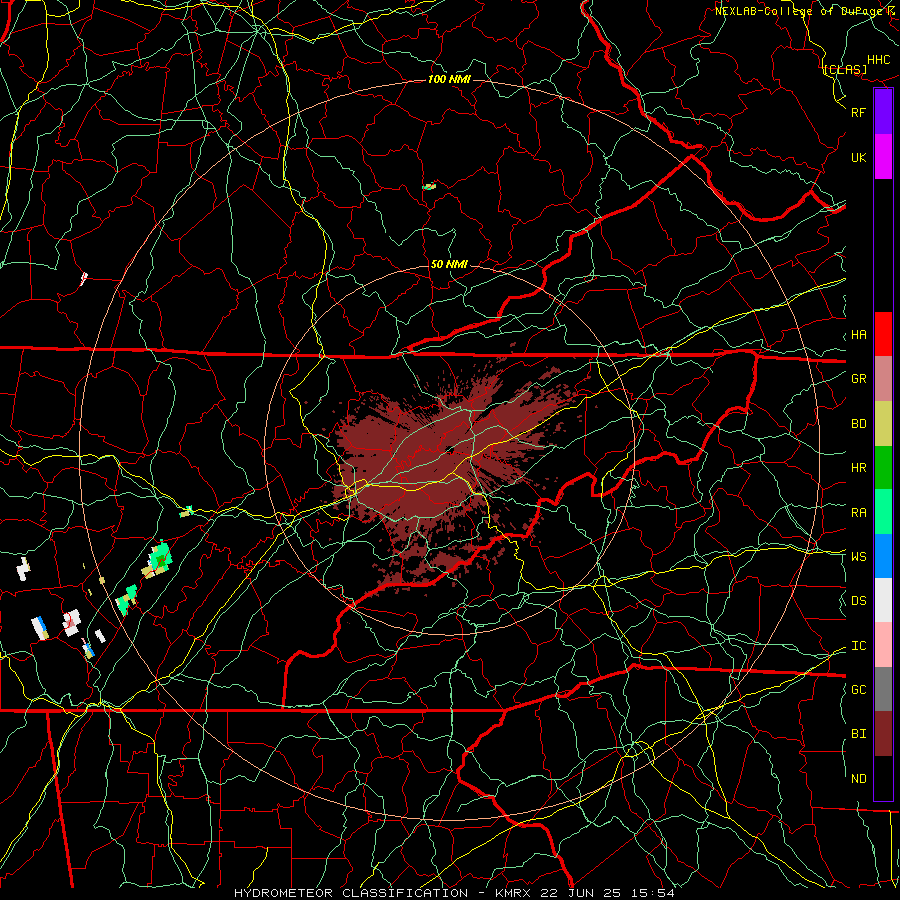Click the RF purple legend swatch

click(883, 112)
